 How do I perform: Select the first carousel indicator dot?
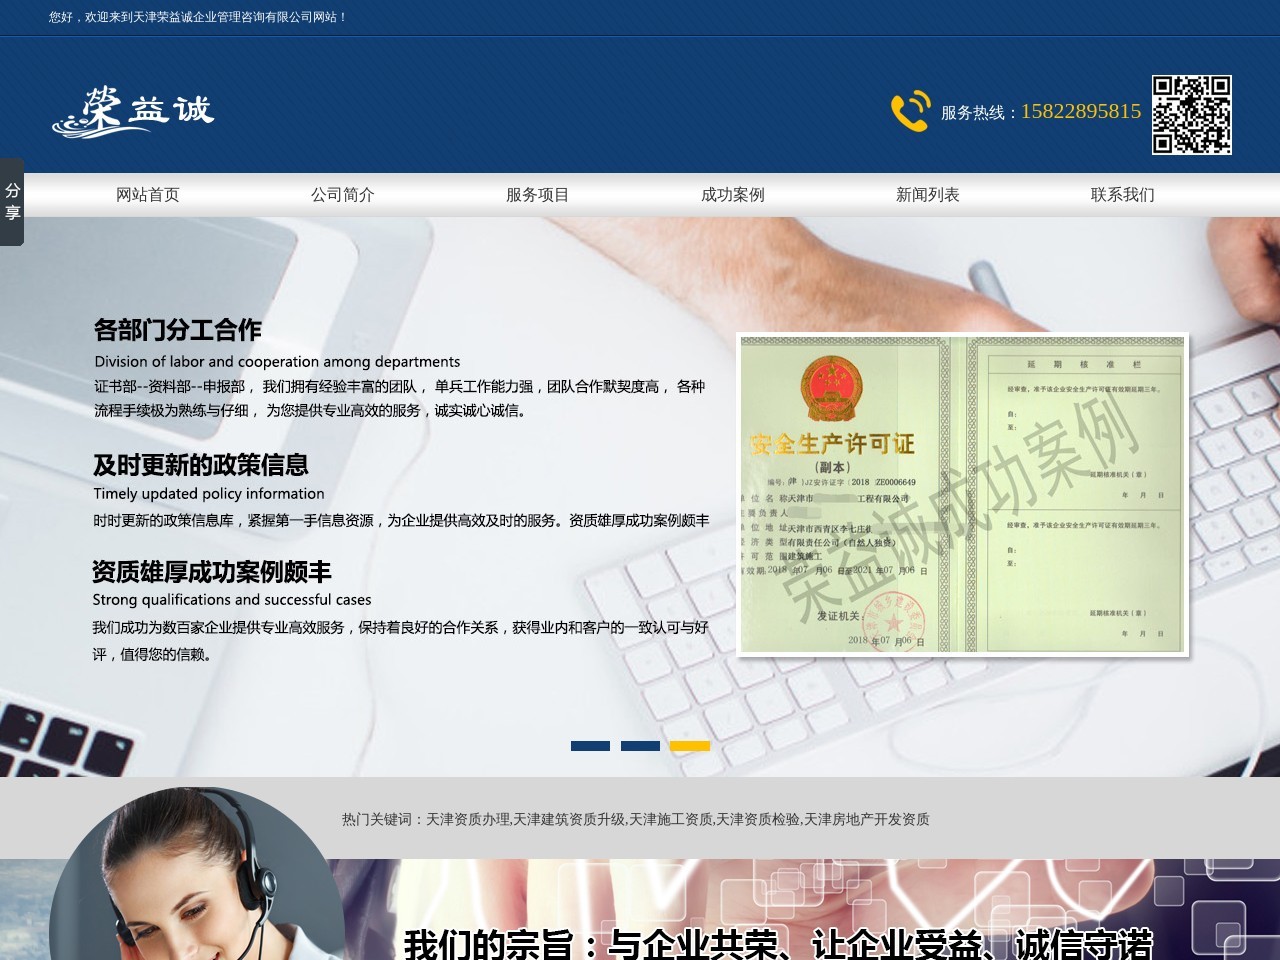589,745
